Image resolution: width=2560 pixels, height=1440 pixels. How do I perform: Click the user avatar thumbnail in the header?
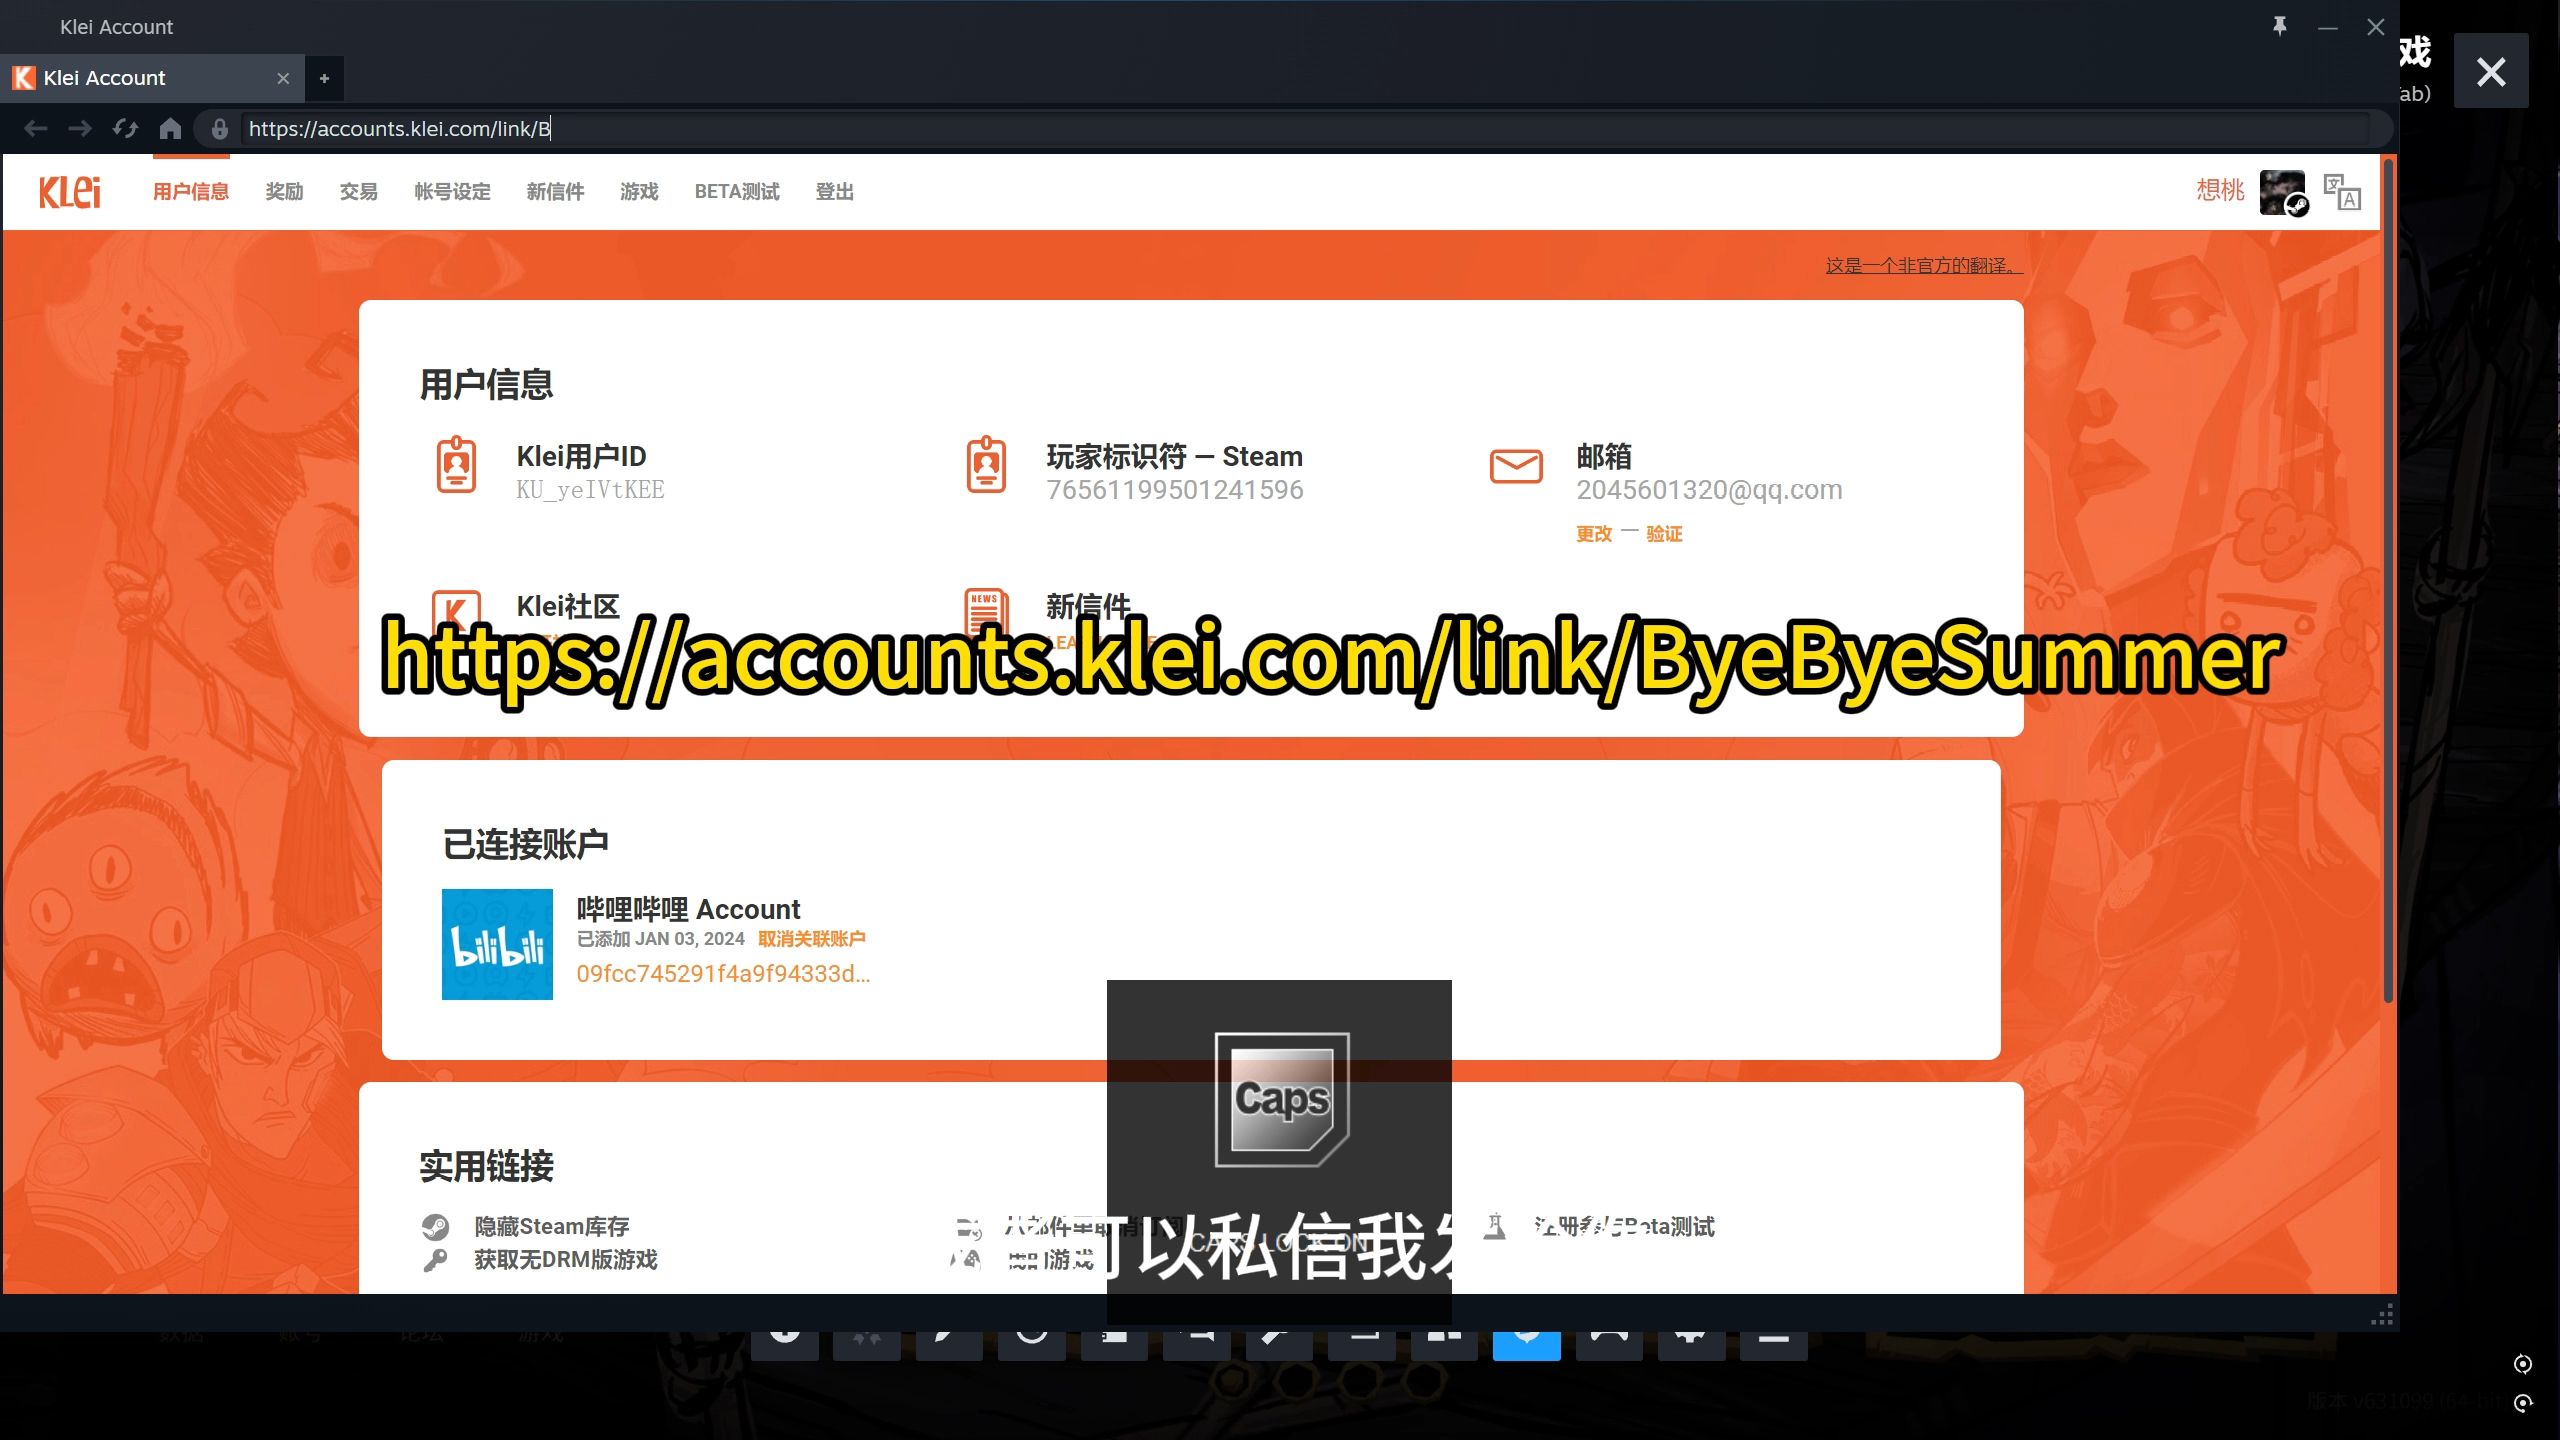(2283, 192)
